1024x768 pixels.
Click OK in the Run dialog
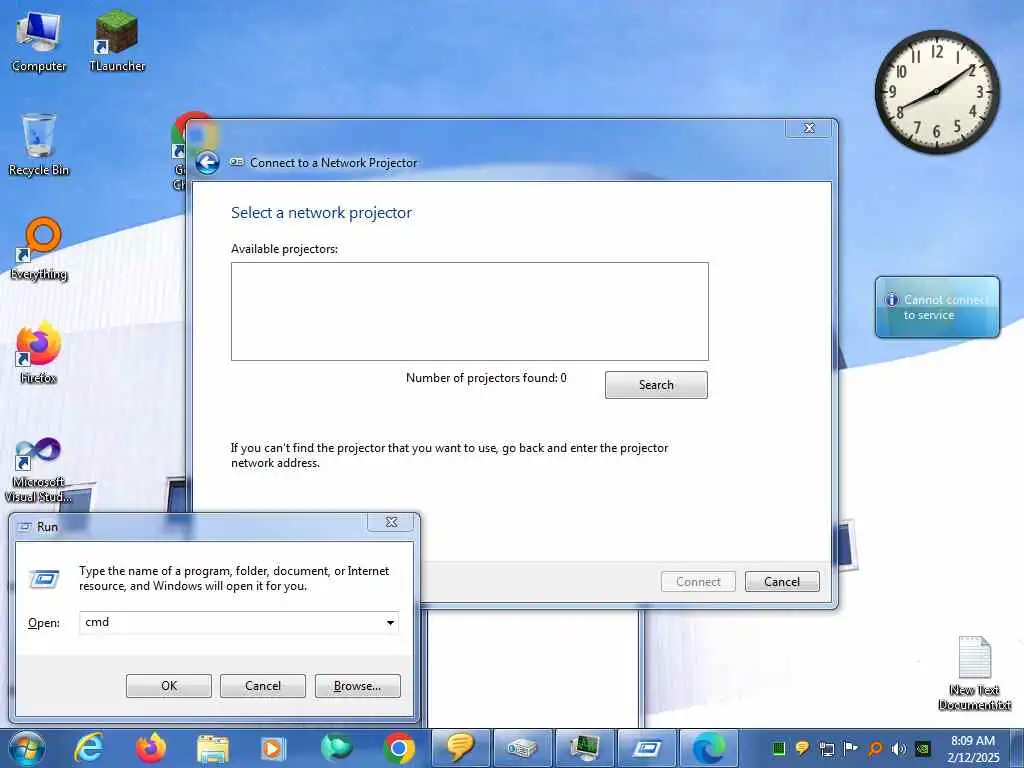click(168, 686)
